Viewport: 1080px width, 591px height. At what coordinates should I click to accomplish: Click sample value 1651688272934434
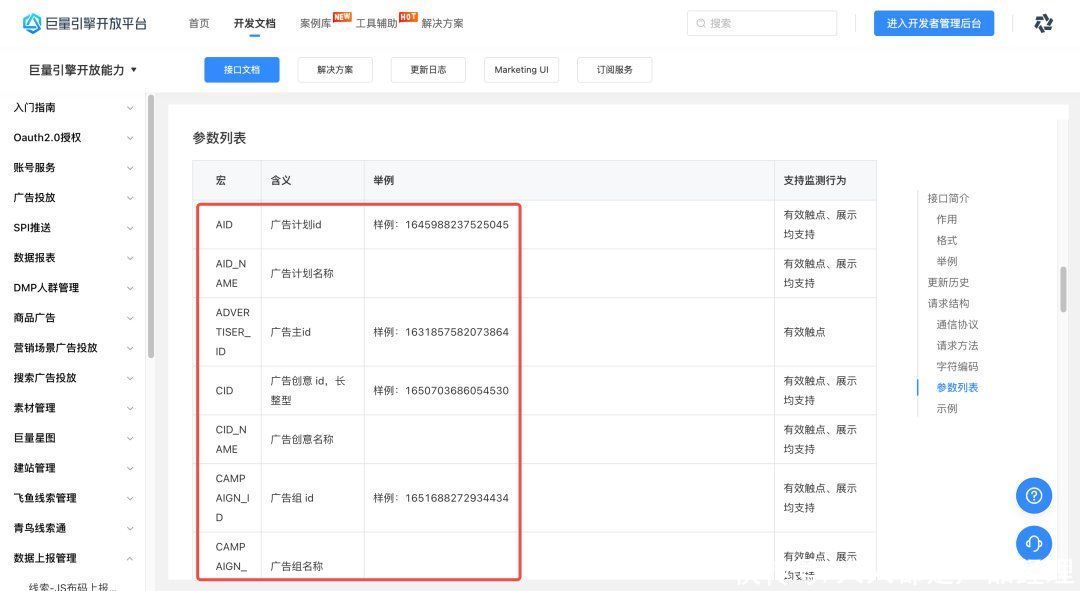457,498
